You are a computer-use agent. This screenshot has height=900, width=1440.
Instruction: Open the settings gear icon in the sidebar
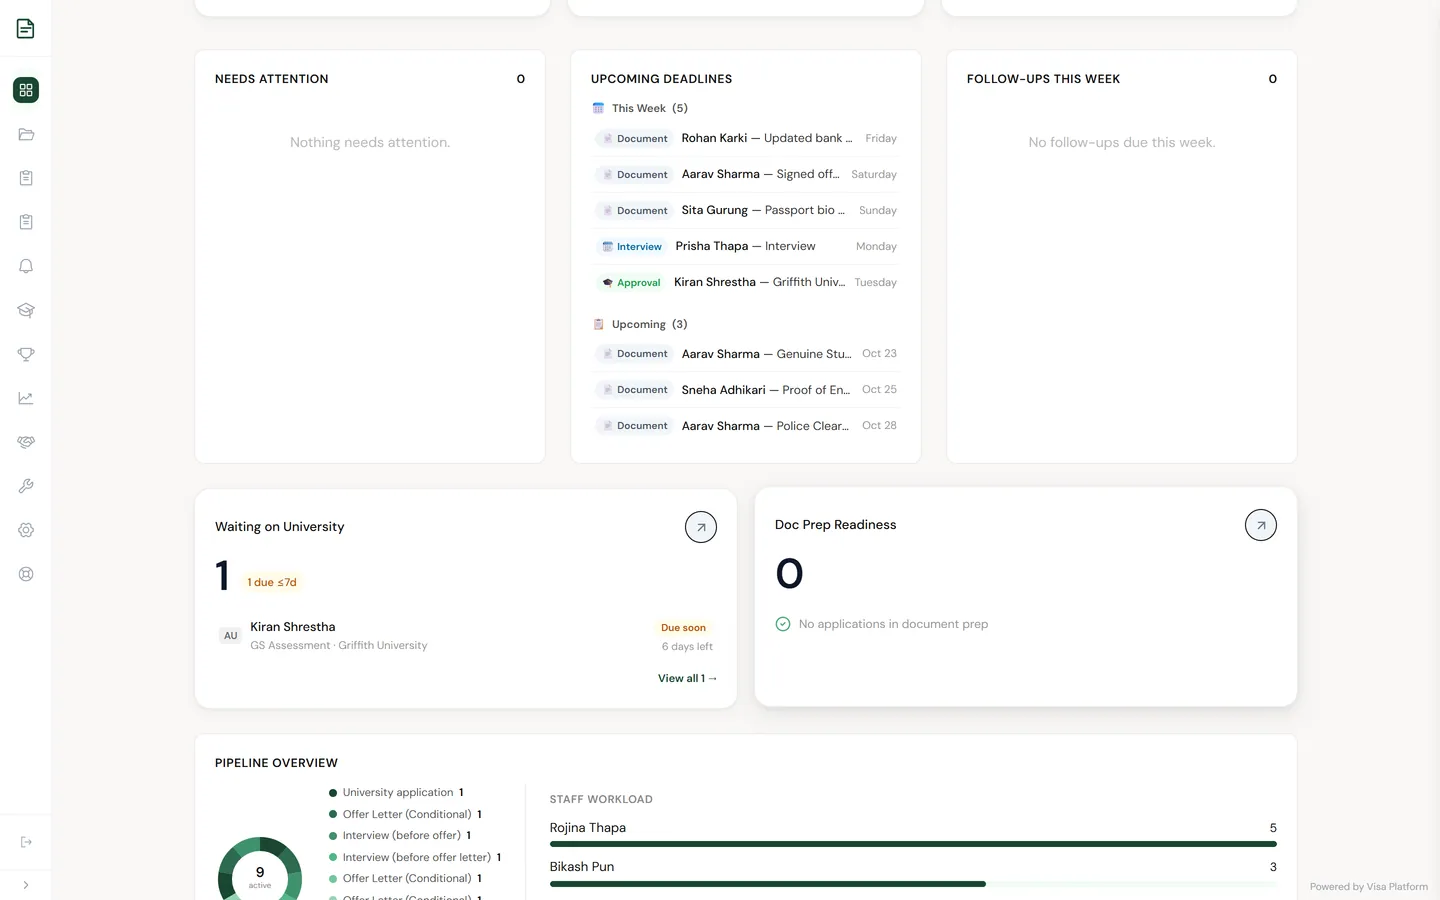tap(26, 530)
